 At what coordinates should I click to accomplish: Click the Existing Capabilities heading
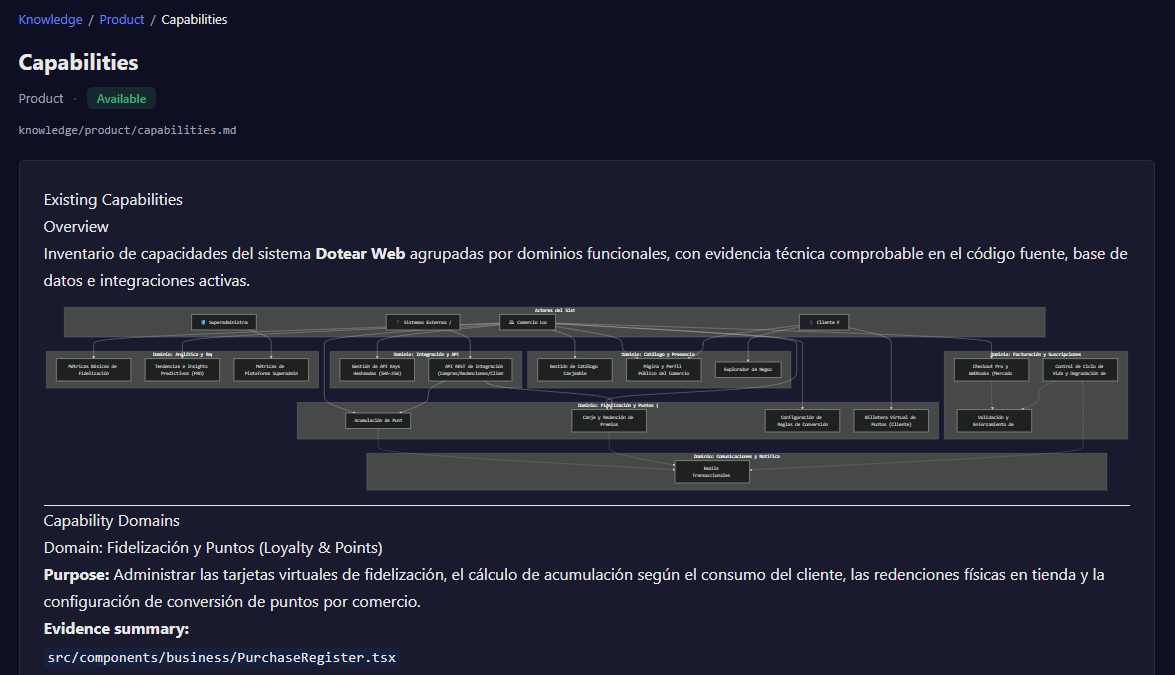pos(113,199)
